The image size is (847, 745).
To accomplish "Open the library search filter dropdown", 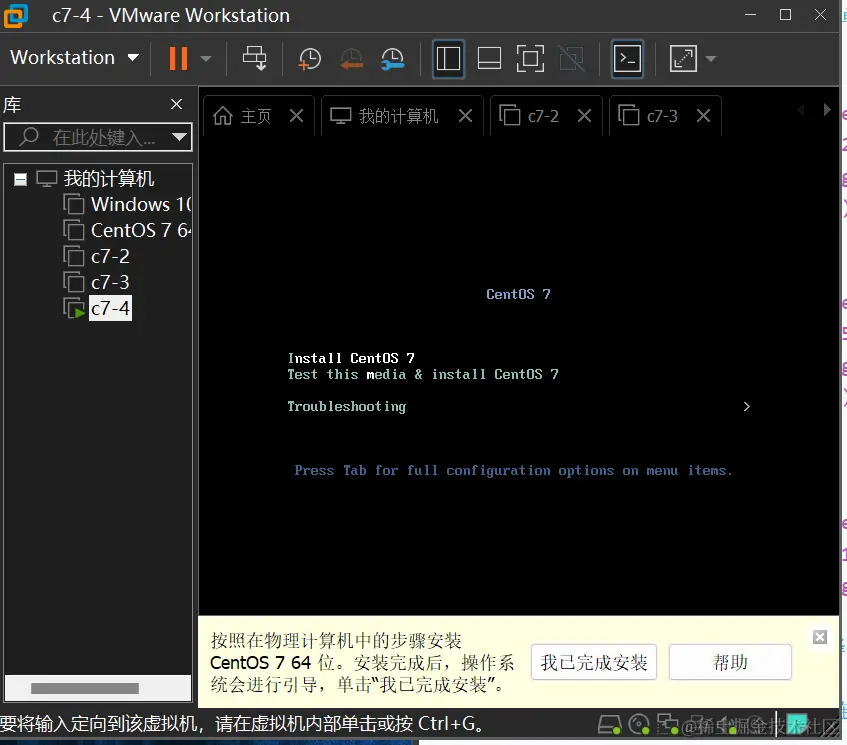I will coord(179,137).
